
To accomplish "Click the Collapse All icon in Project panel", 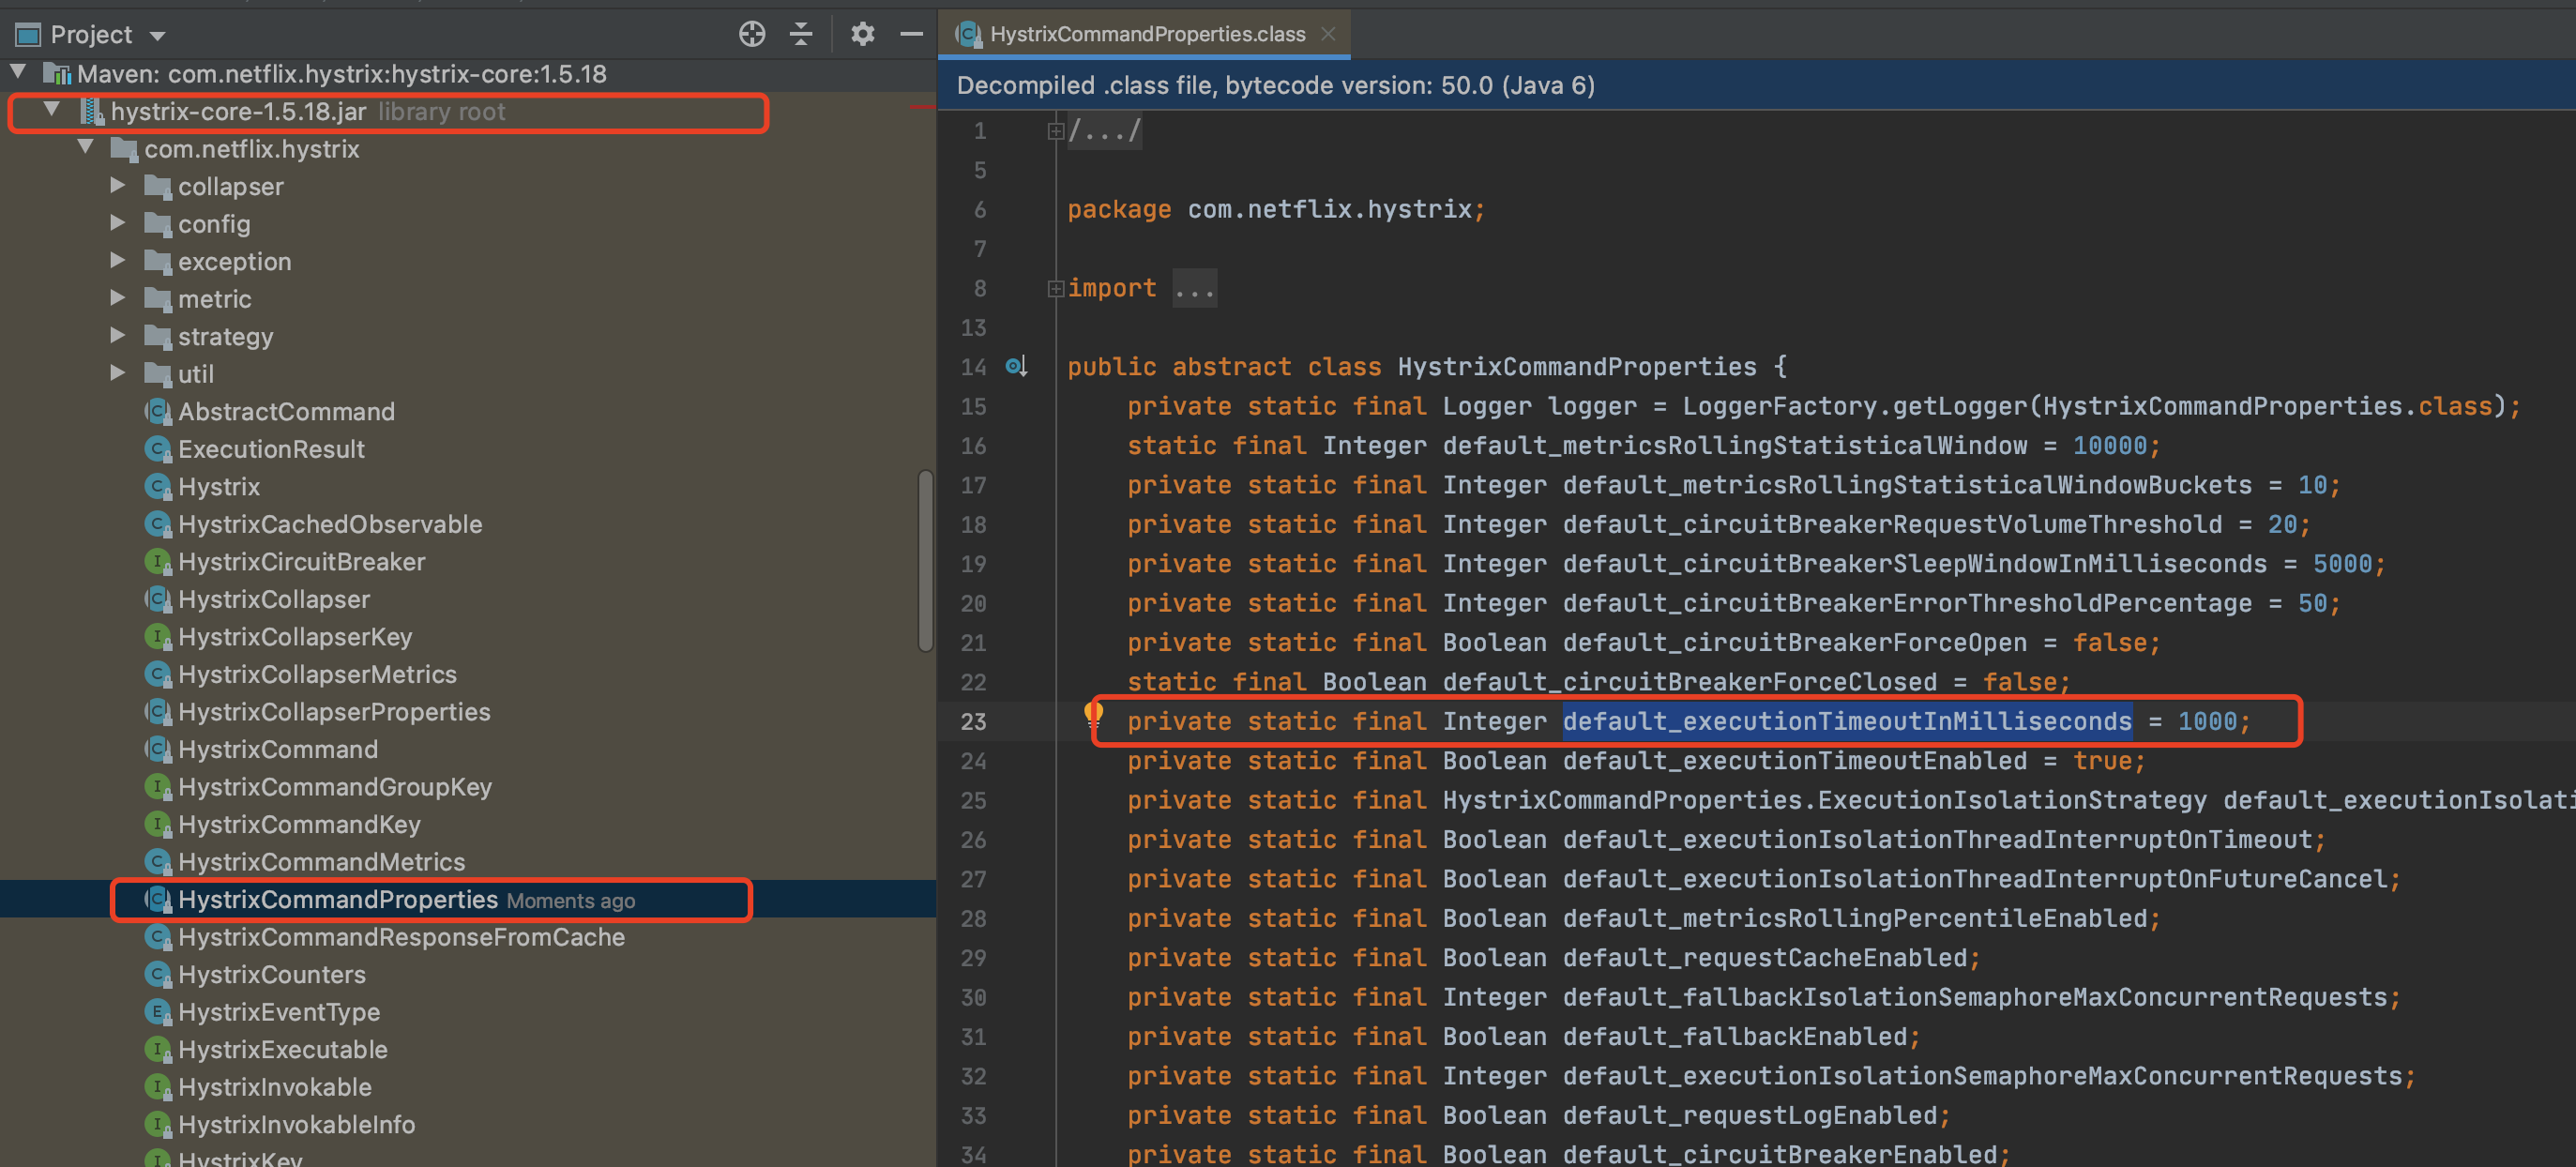I will (801, 34).
